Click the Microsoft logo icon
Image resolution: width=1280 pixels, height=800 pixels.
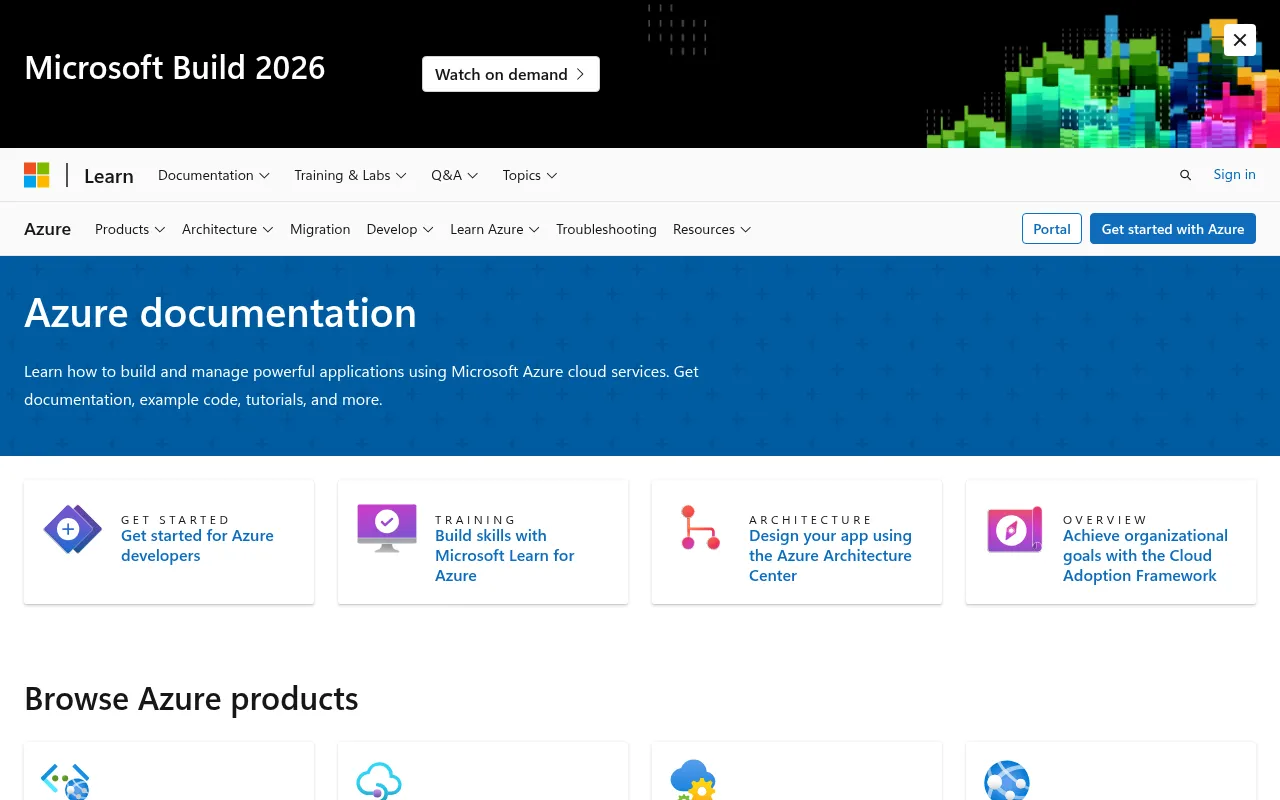(x=37, y=175)
